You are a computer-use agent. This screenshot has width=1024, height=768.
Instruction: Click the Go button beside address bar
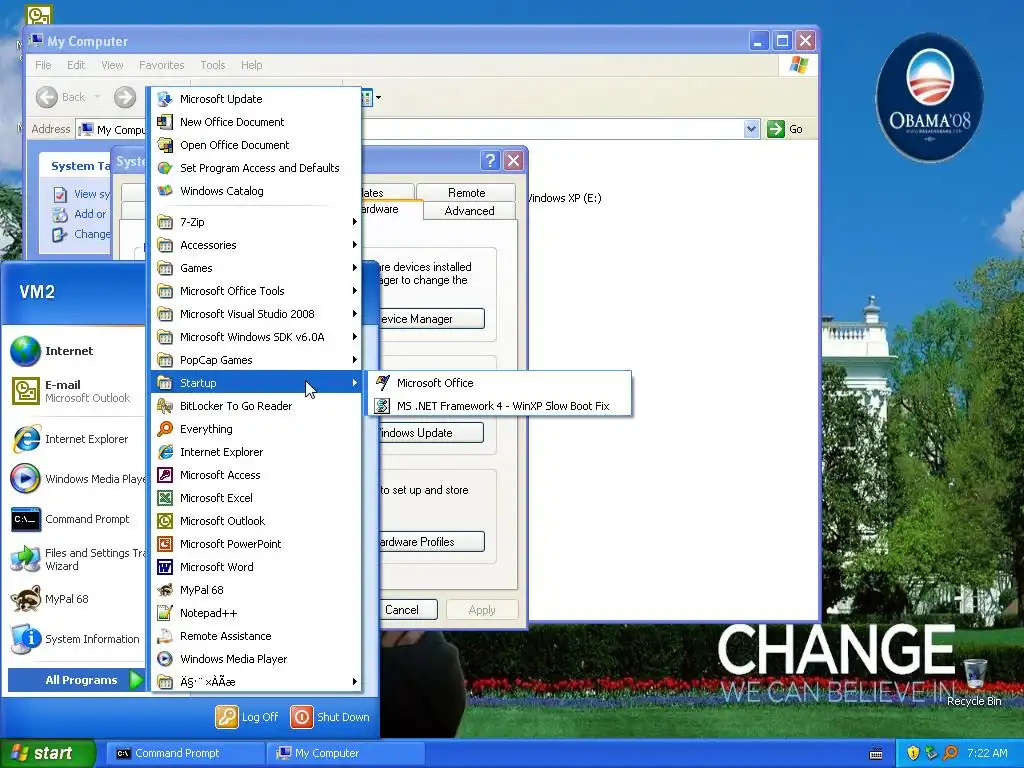785,129
